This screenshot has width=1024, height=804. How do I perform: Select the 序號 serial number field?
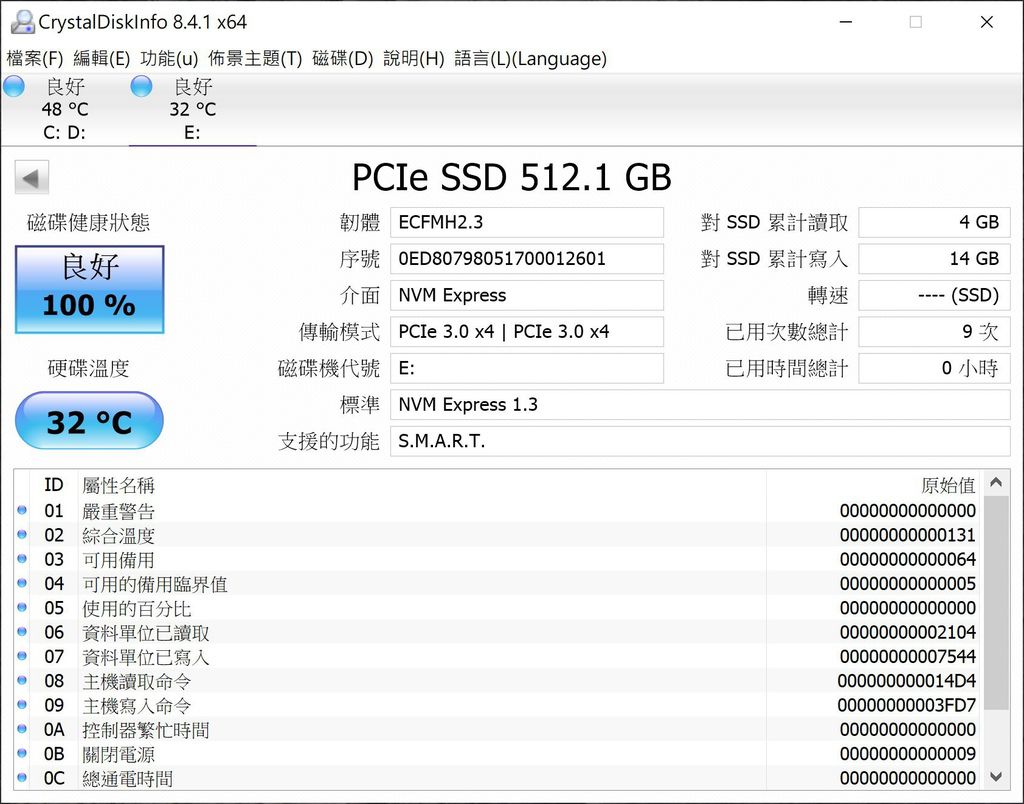point(527,258)
